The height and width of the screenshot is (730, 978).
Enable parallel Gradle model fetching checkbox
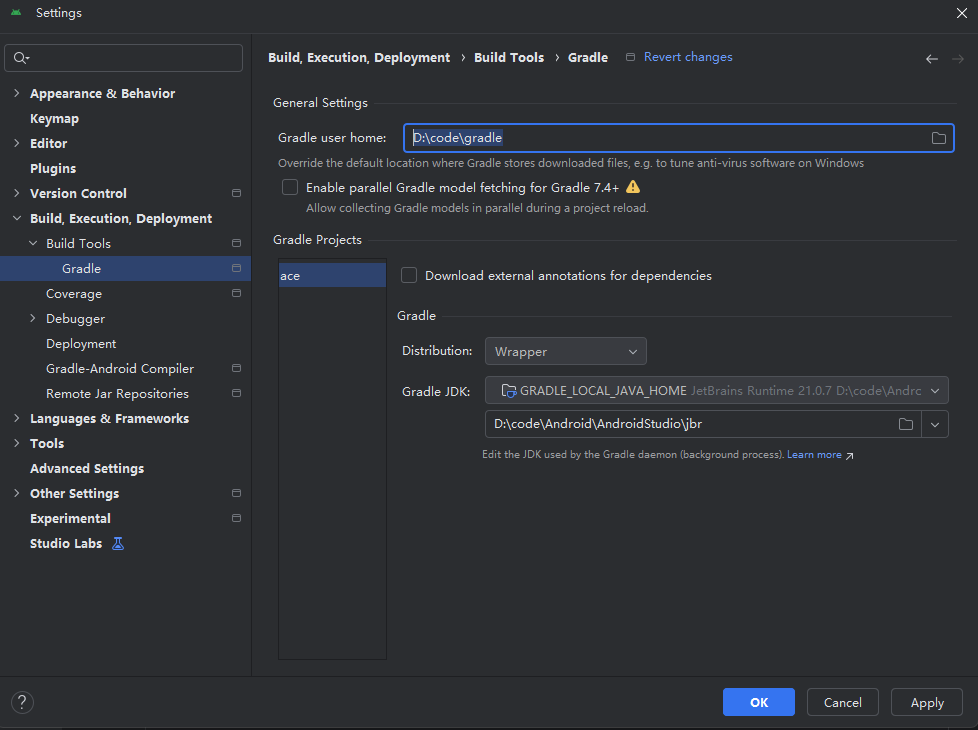[290, 187]
